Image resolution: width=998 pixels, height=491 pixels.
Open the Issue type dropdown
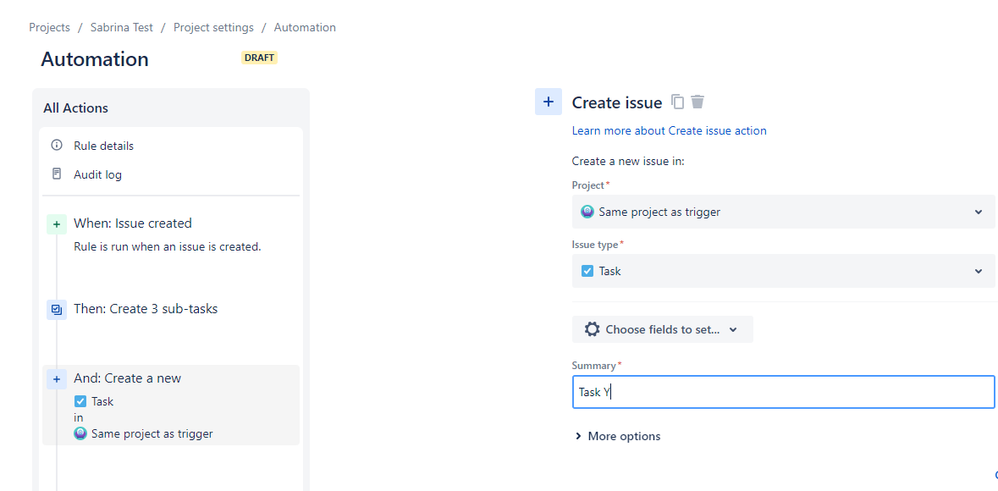(x=783, y=271)
